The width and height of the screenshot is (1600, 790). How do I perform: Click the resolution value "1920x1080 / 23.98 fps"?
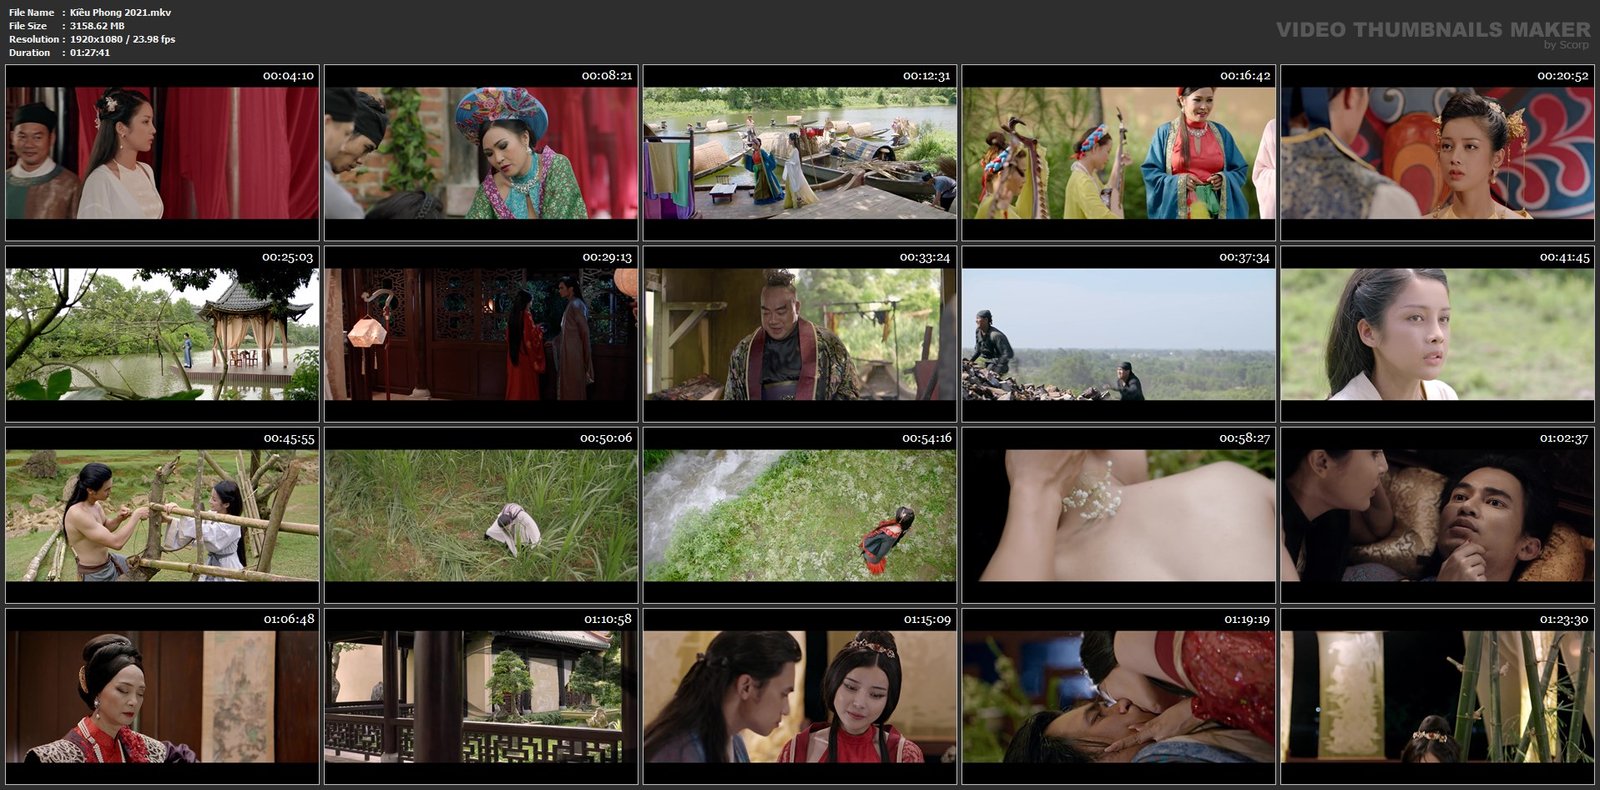(x=122, y=39)
